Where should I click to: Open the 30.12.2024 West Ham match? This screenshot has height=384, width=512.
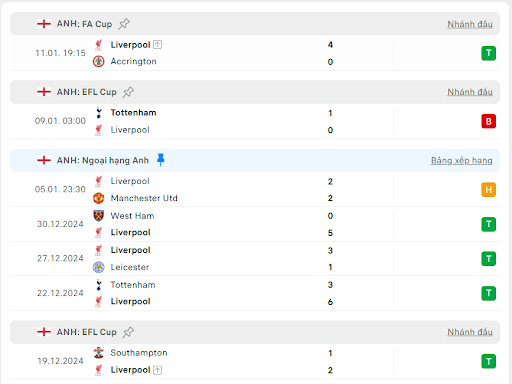(255, 224)
